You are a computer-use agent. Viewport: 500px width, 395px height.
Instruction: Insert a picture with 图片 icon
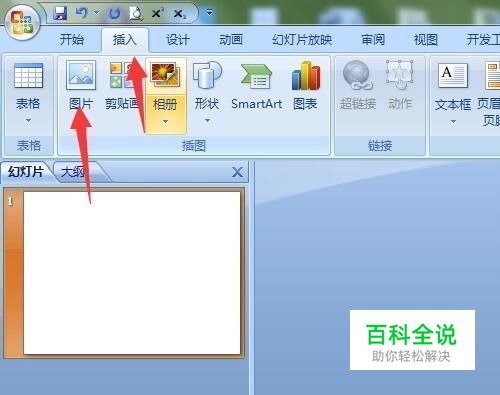click(81, 75)
